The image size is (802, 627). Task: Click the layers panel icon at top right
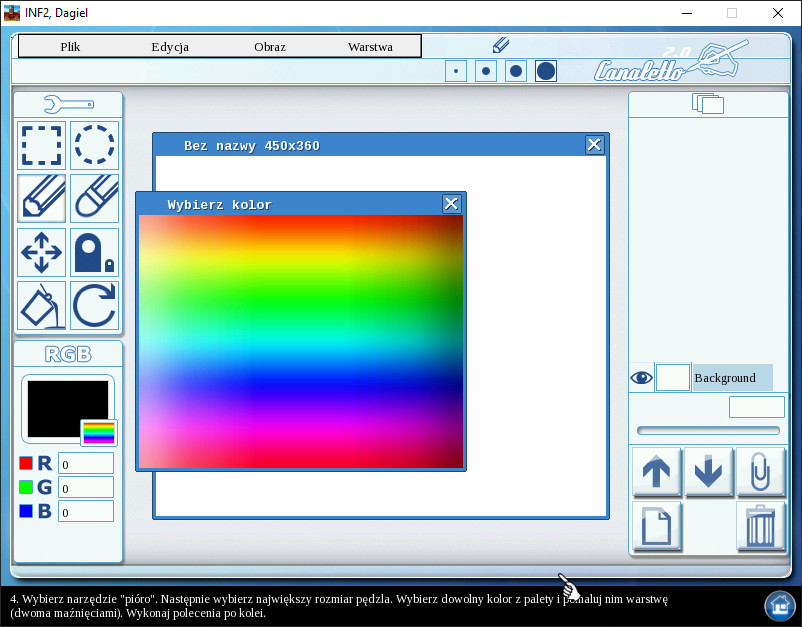708,102
